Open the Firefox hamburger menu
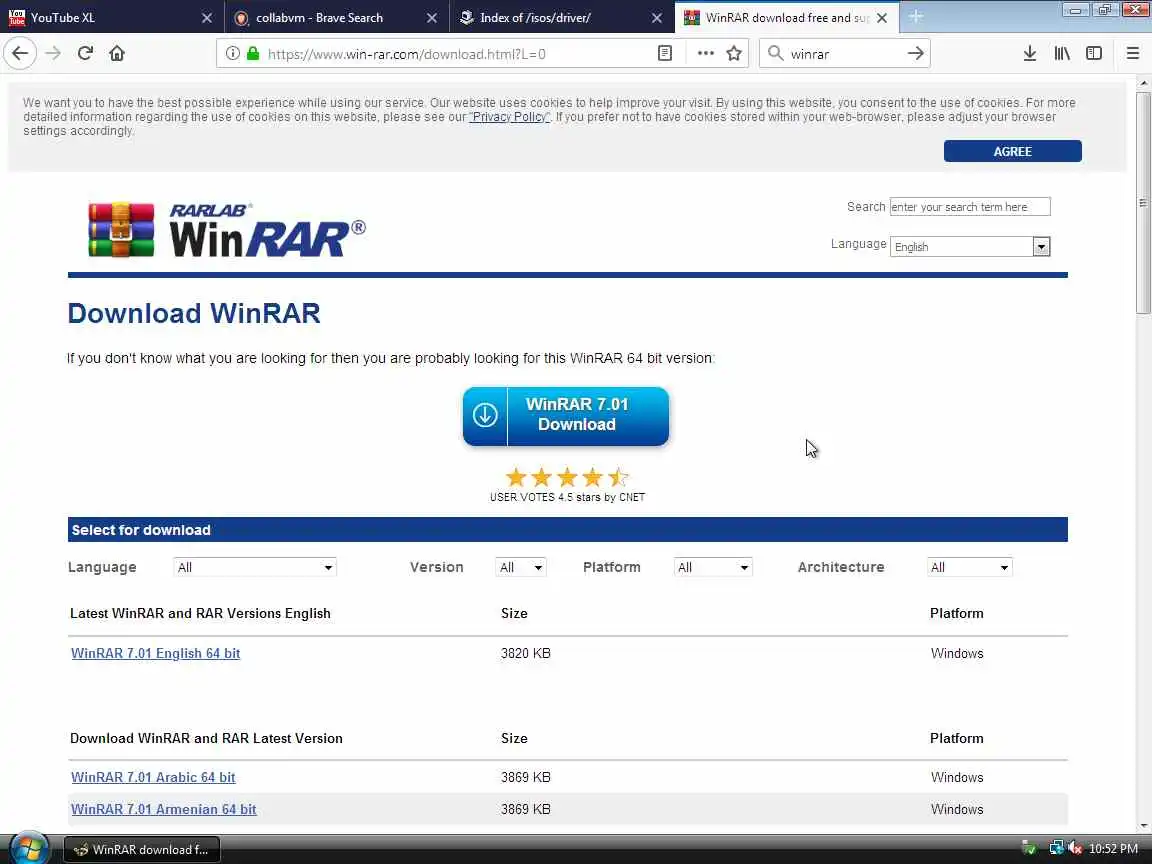 [x=1133, y=54]
